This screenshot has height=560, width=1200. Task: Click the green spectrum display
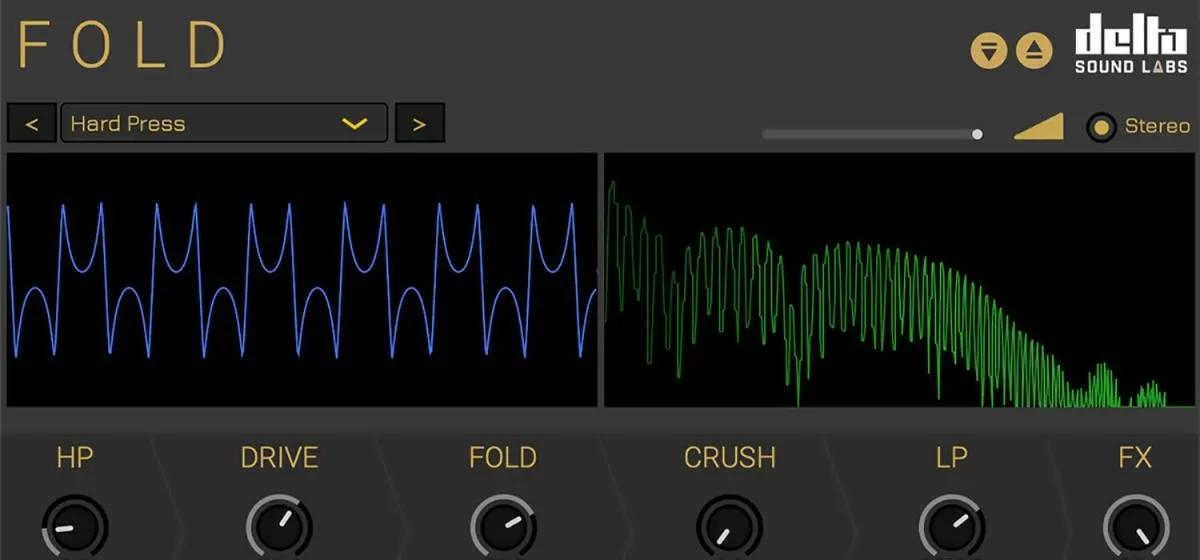point(898,280)
